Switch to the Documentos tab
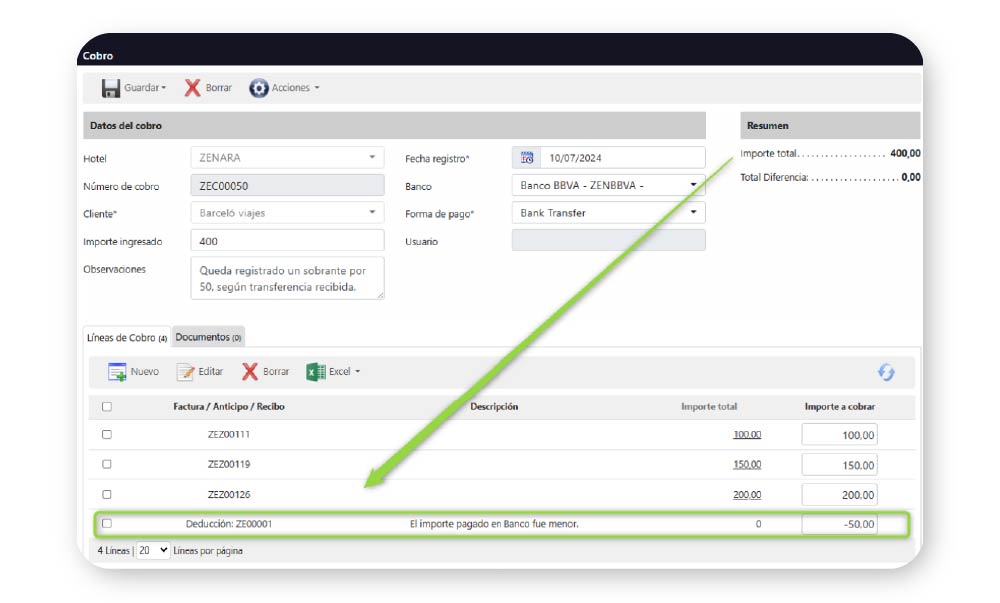Screen dimensions: 1000x603 pos(208,338)
